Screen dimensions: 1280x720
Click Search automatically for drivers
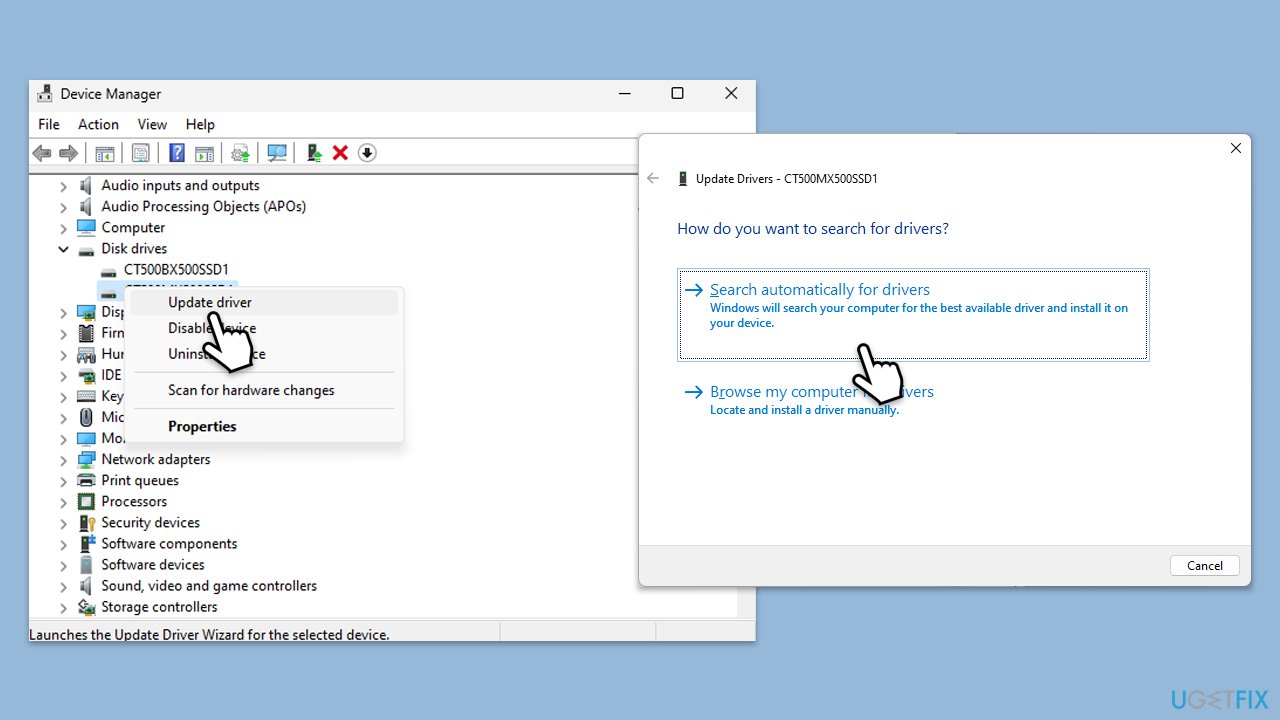pyautogui.click(x=912, y=314)
